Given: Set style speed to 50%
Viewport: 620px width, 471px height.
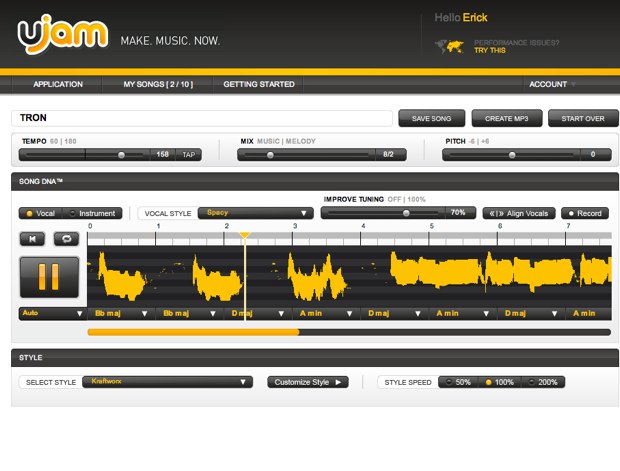Looking at the screenshot, I should (458, 382).
